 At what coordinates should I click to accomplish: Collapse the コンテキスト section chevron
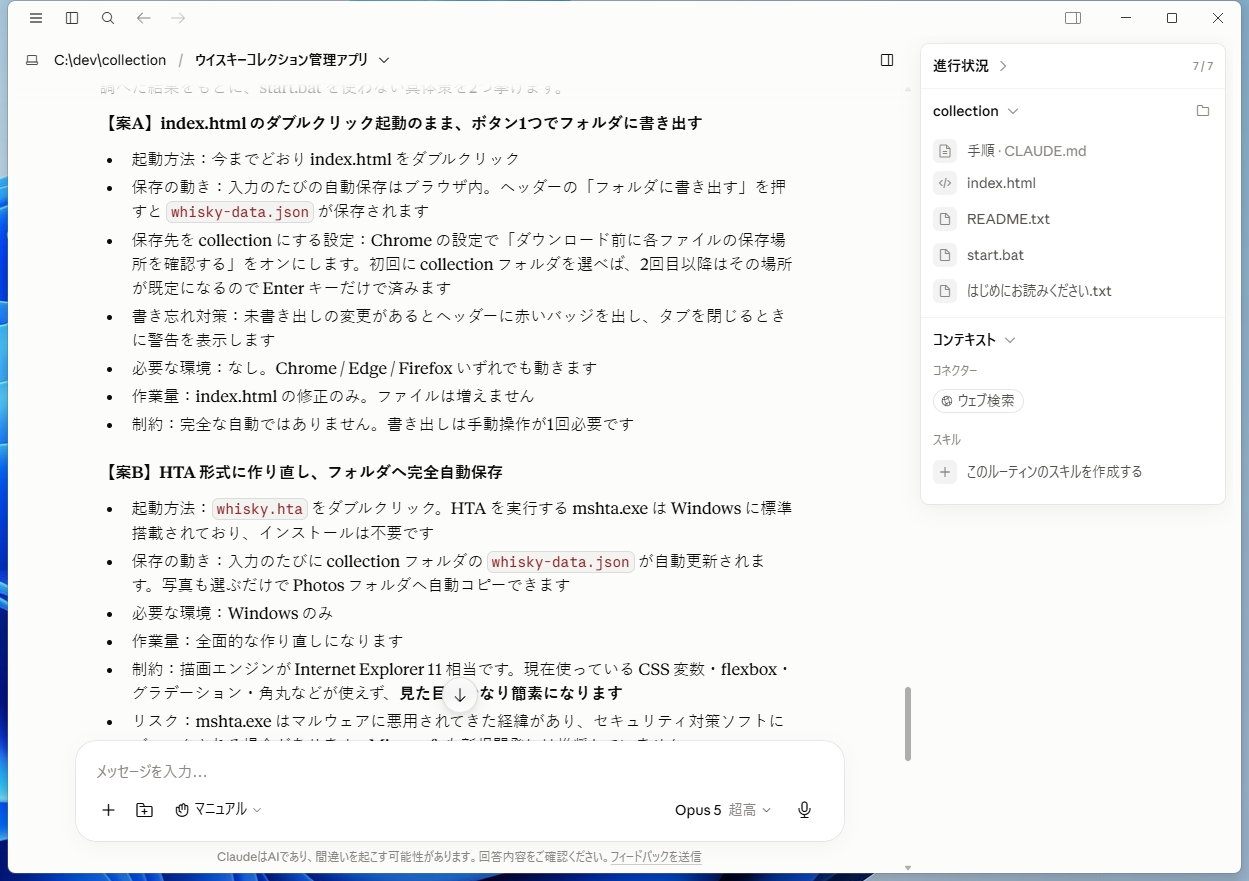1010,340
